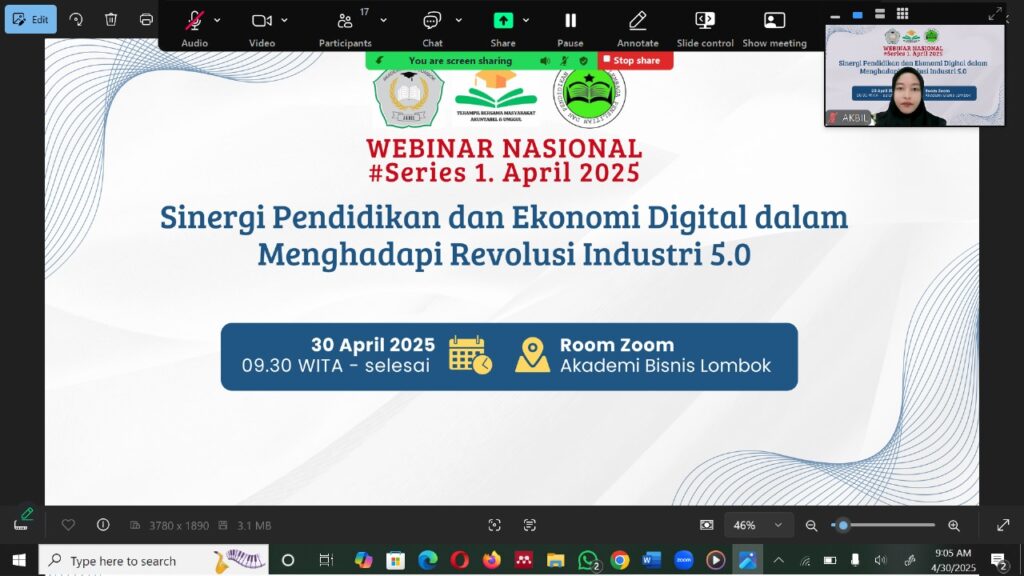The width and height of the screenshot is (1024, 576).
Task: Open the Chat panel
Action: tap(432, 28)
